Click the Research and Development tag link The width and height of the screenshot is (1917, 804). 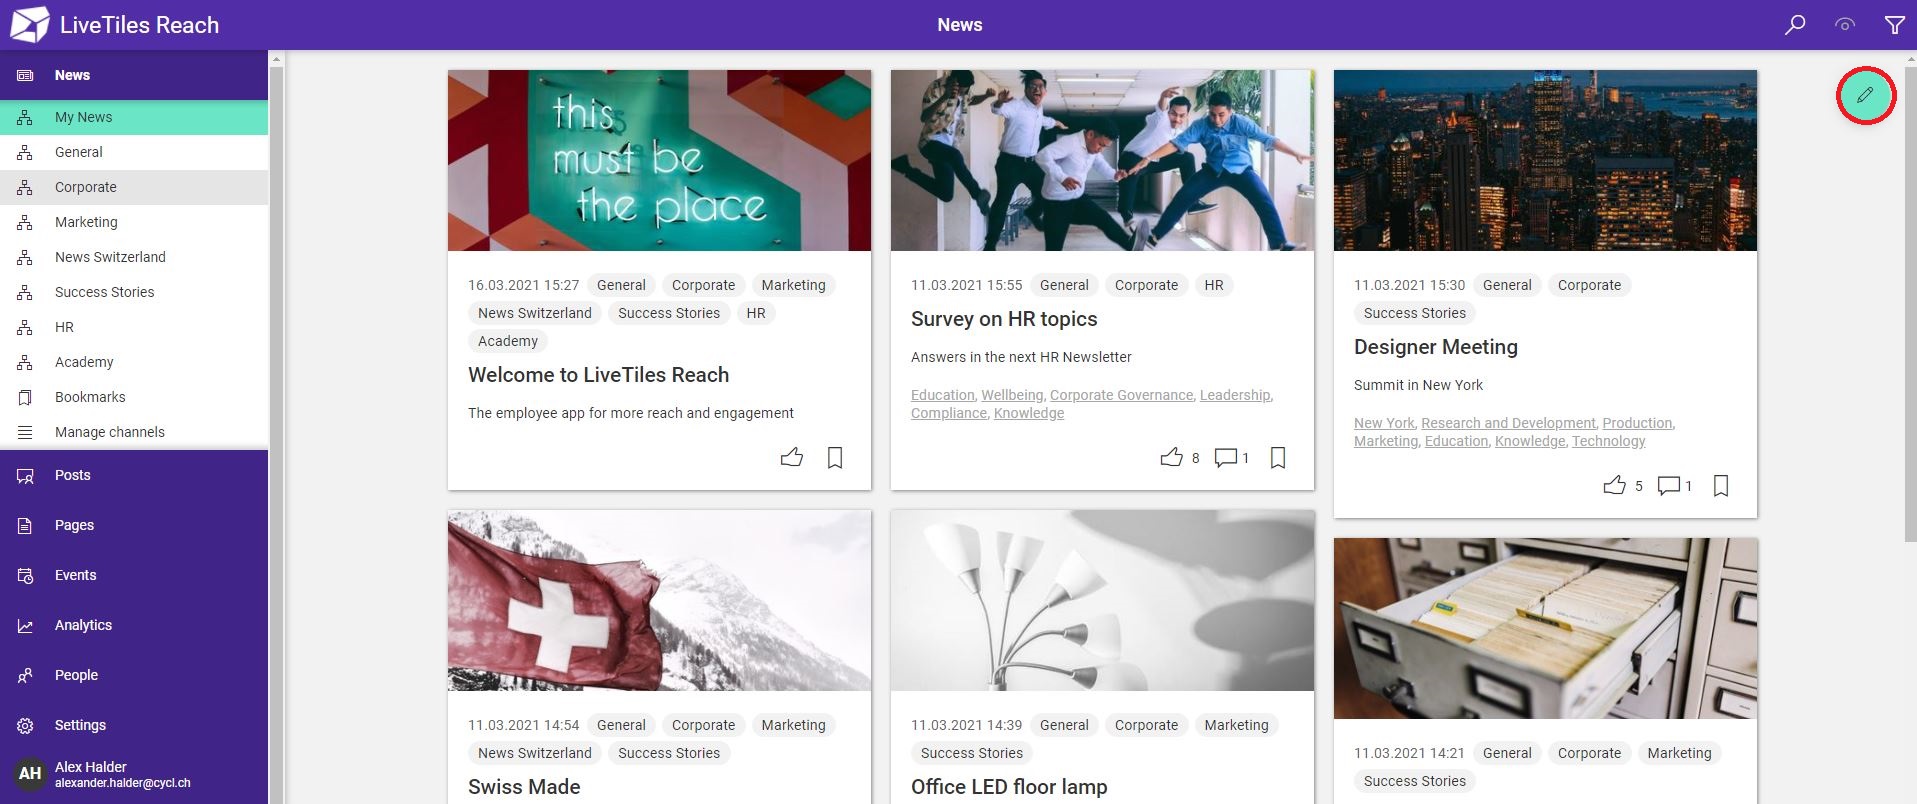click(x=1508, y=423)
